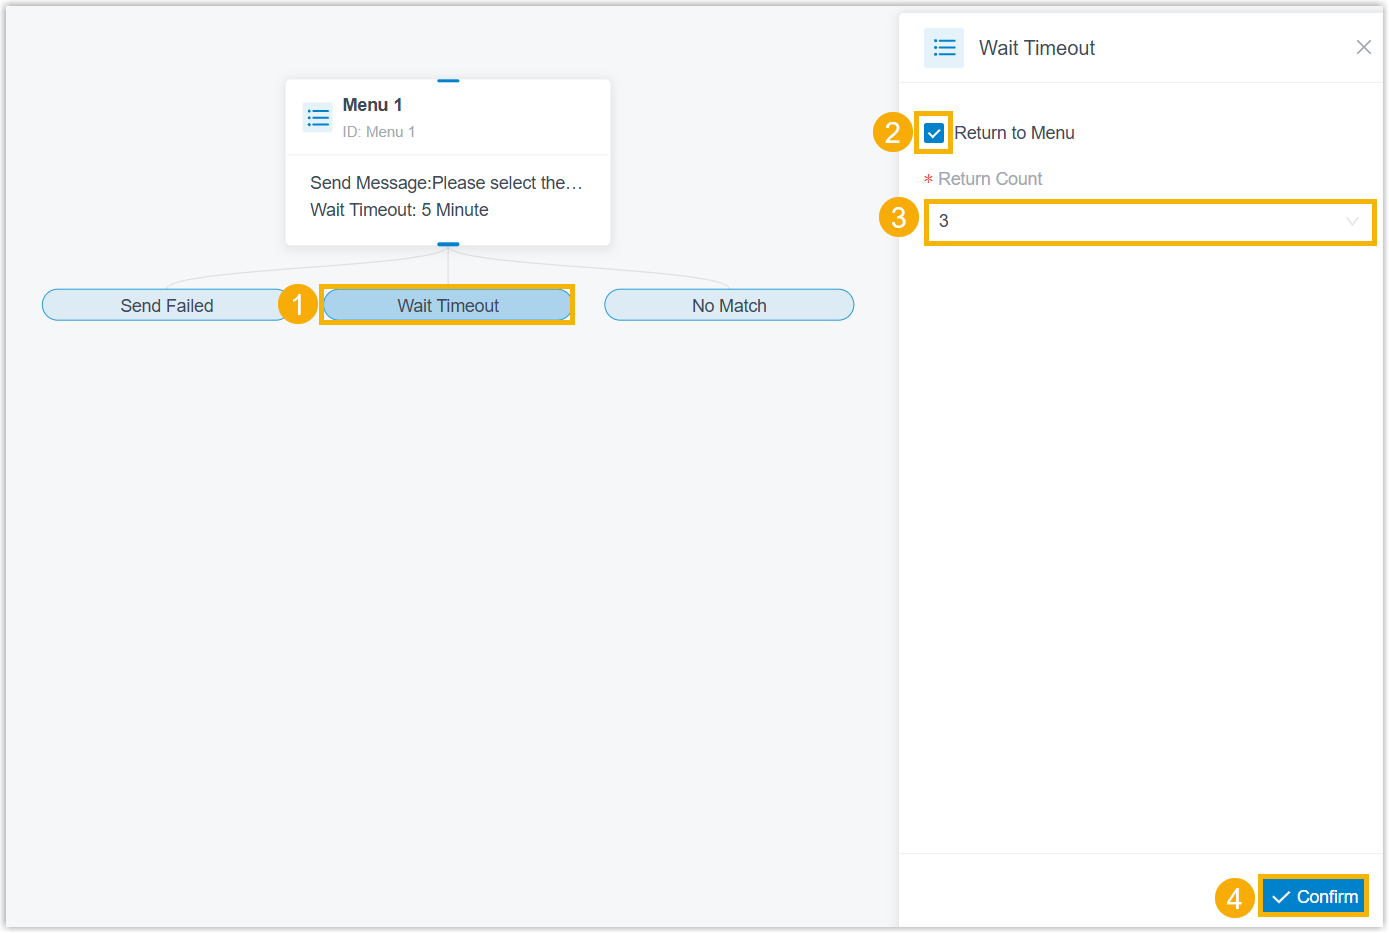Click the checkmark icon on Confirm button
The image size is (1389, 933).
[x=1281, y=897]
